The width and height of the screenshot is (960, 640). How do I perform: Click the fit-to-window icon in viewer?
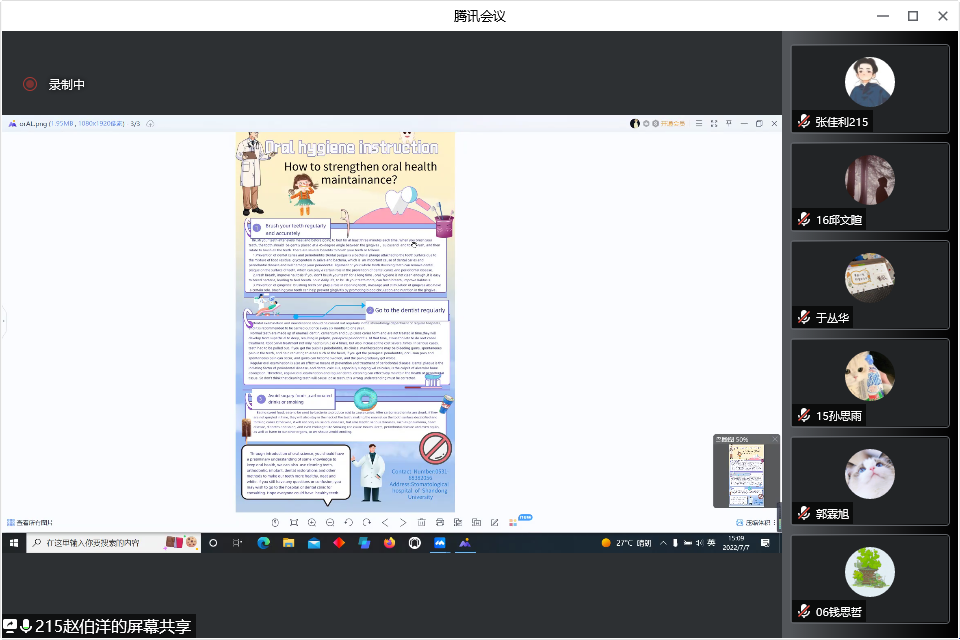click(294, 522)
